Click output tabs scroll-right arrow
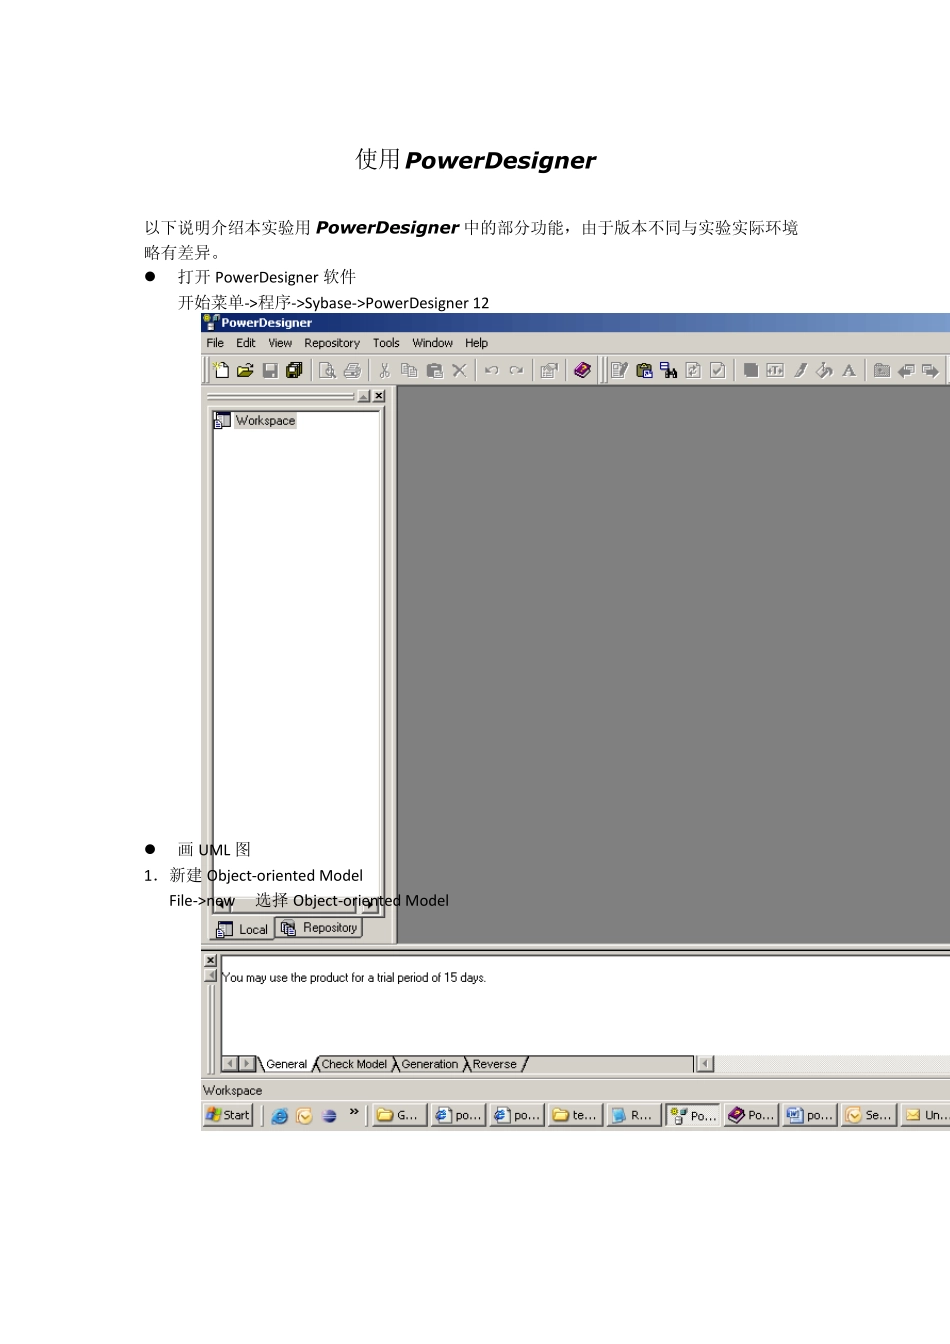The height and width of the screenshot is (1344, 950). [x=247, y=1064]
